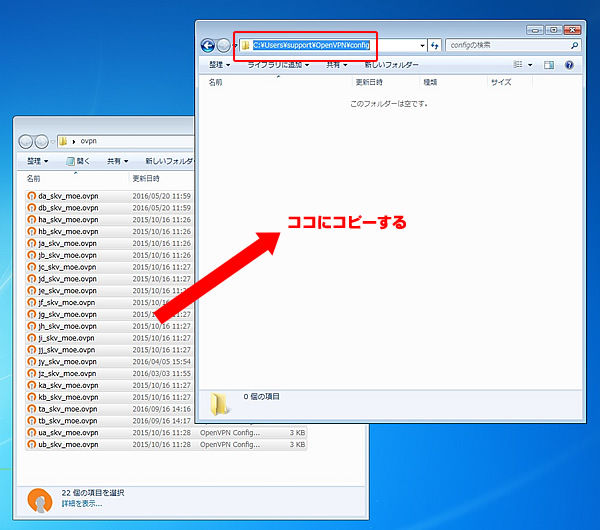The image size is (600, 530).
Task: Click the Back arrow in config window
Action: (x=208, y=45)
